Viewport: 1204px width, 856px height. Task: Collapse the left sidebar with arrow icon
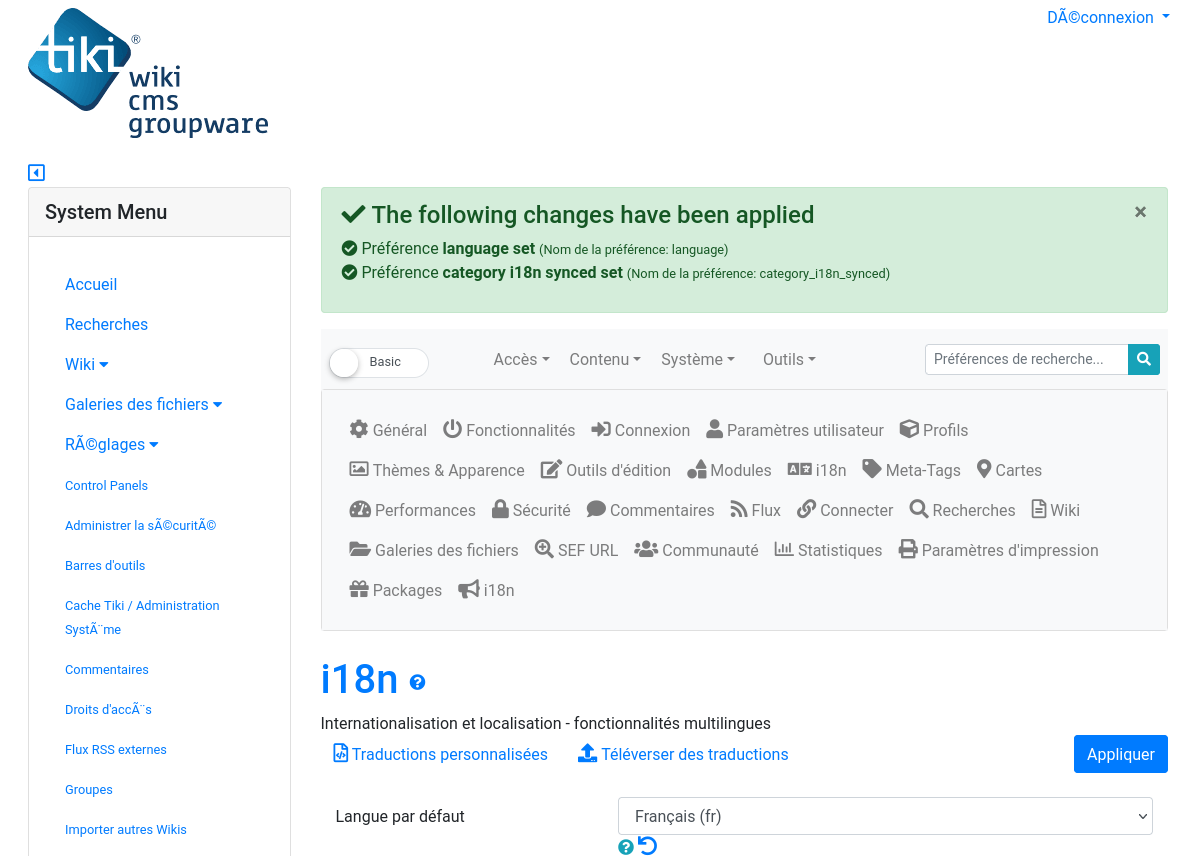click(x=37, y=173)
